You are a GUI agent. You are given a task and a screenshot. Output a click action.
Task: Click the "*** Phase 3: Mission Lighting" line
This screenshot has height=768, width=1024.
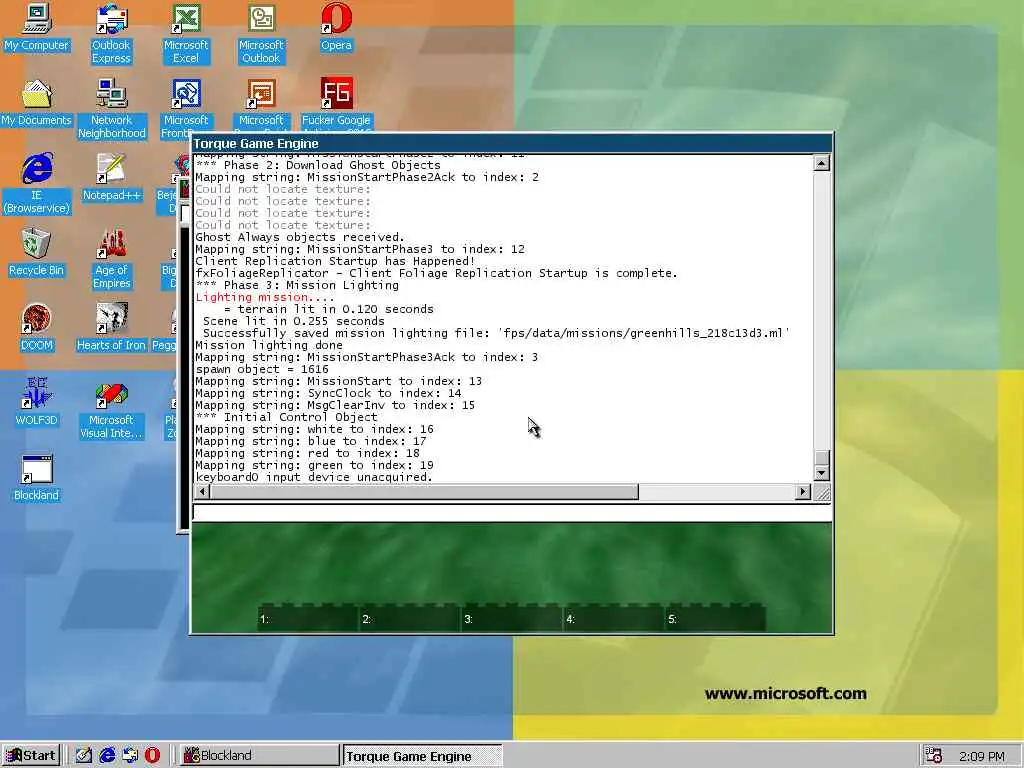pyautogui.click(x=297, y=285)
